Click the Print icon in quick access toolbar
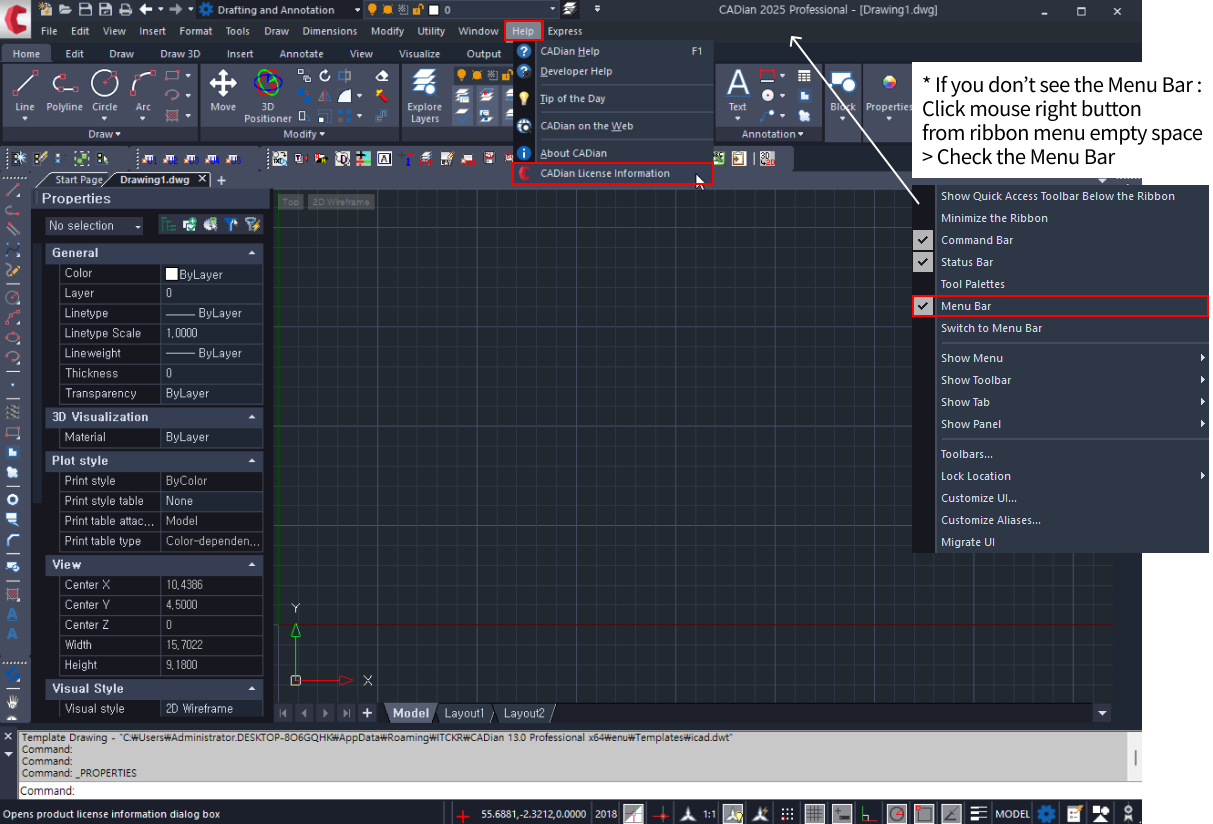The width and height of the screenshot is (1213, 824). coord(125,9)
